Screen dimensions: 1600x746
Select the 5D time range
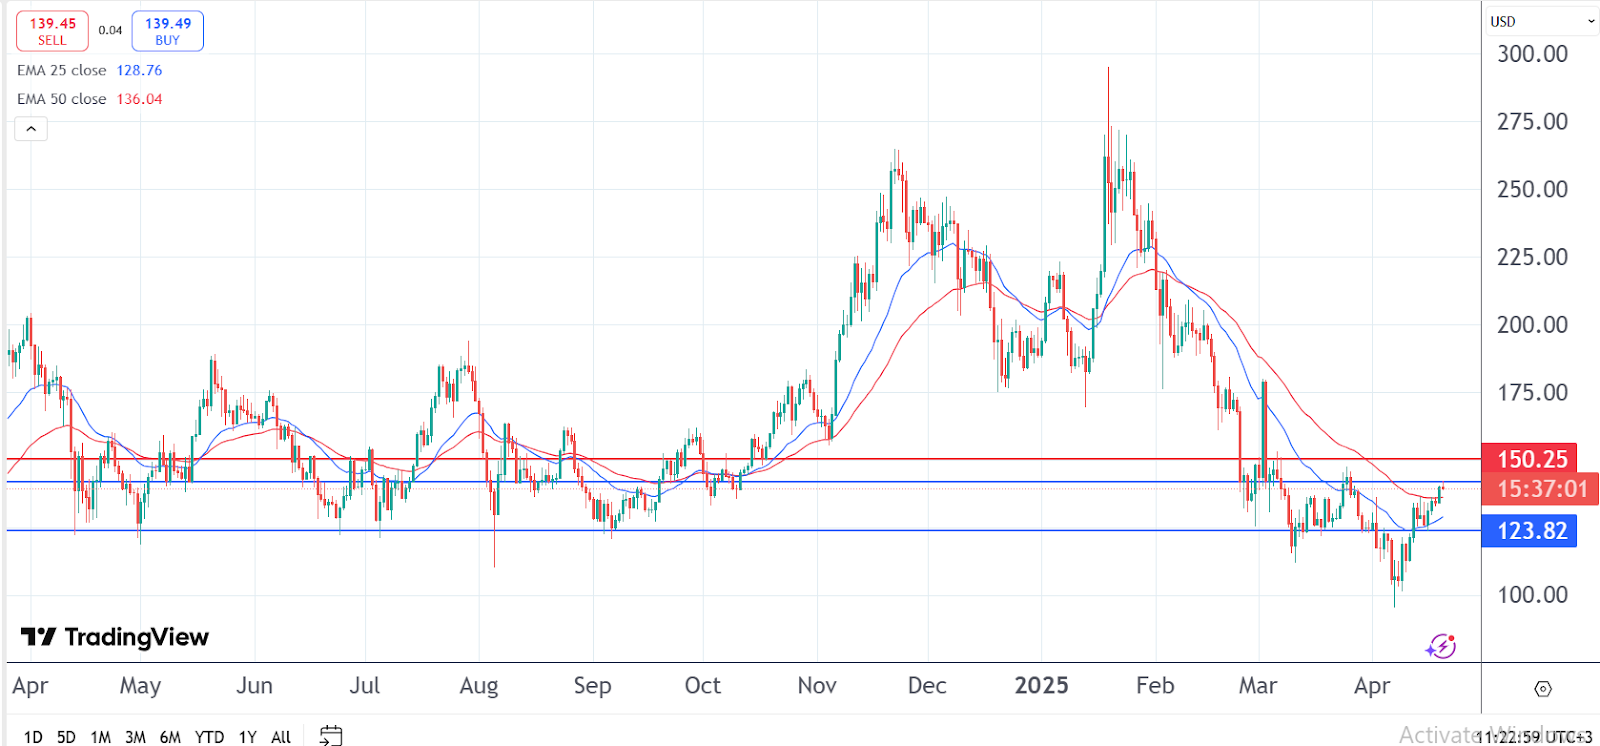click(66, 737)
